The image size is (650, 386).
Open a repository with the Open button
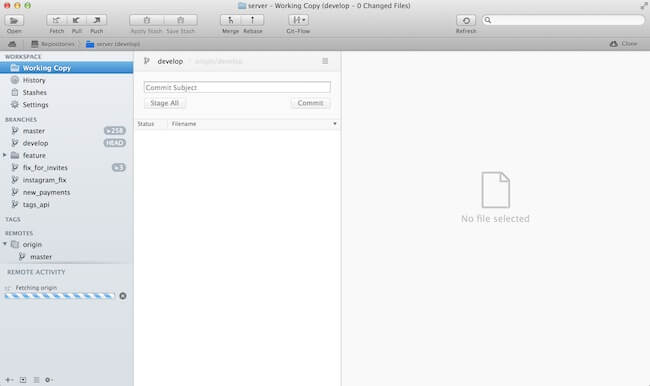pos(14,20)
